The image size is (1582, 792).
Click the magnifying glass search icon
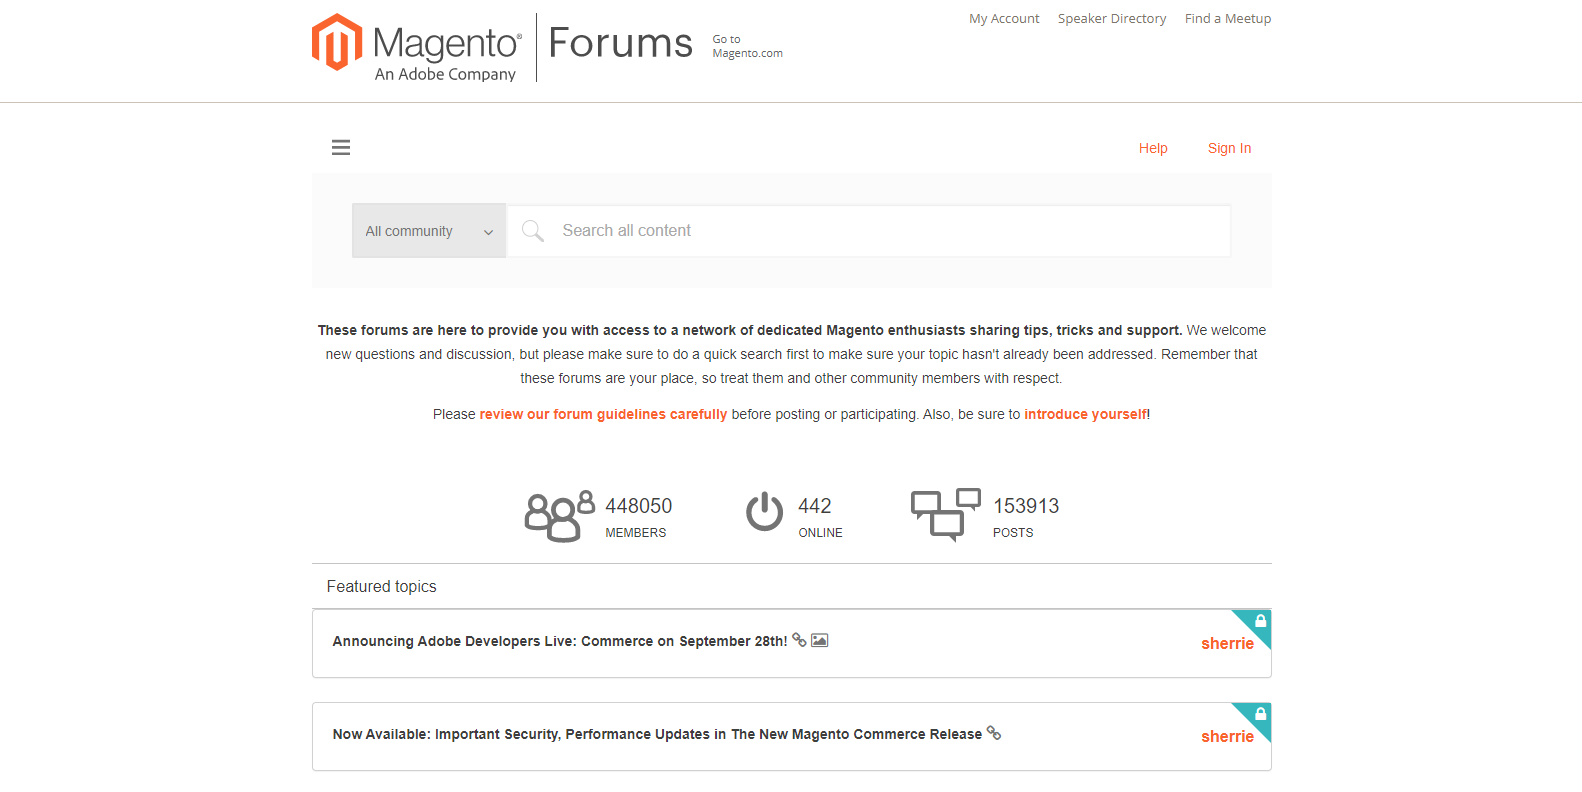tap(533, 231)
